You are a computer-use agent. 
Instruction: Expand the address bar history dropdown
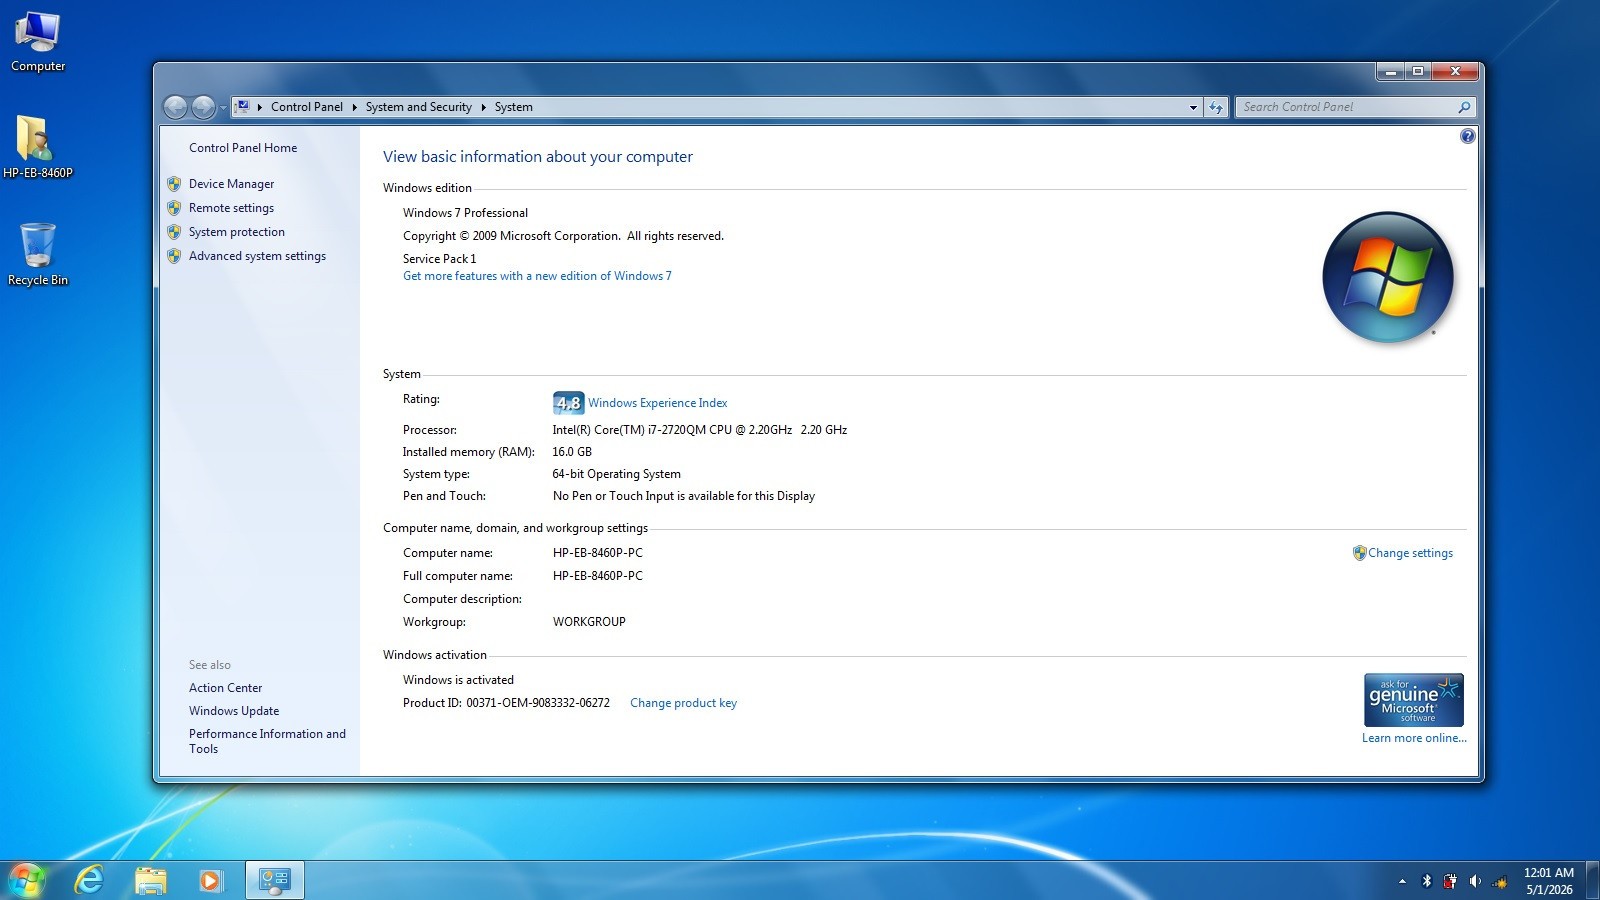[1193, 107]
